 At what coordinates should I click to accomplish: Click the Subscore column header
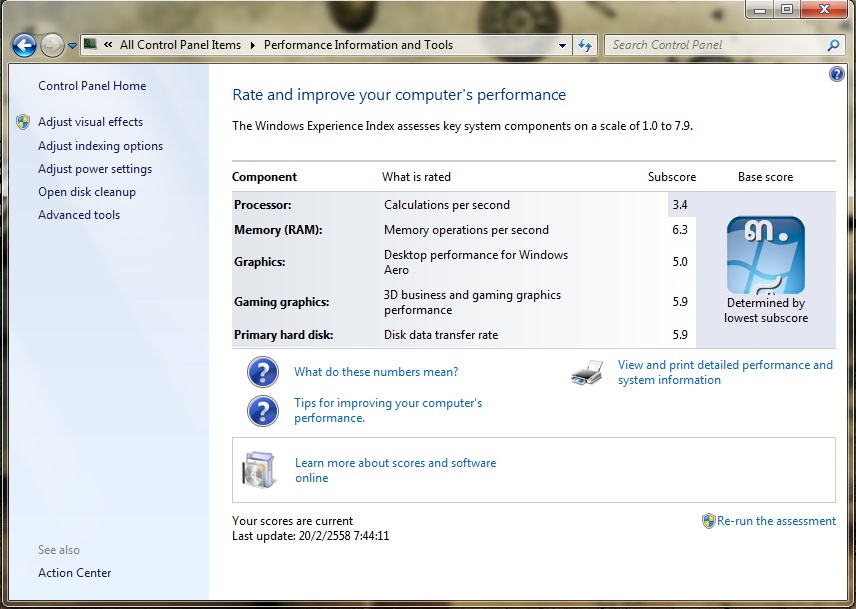coord(672,177)
